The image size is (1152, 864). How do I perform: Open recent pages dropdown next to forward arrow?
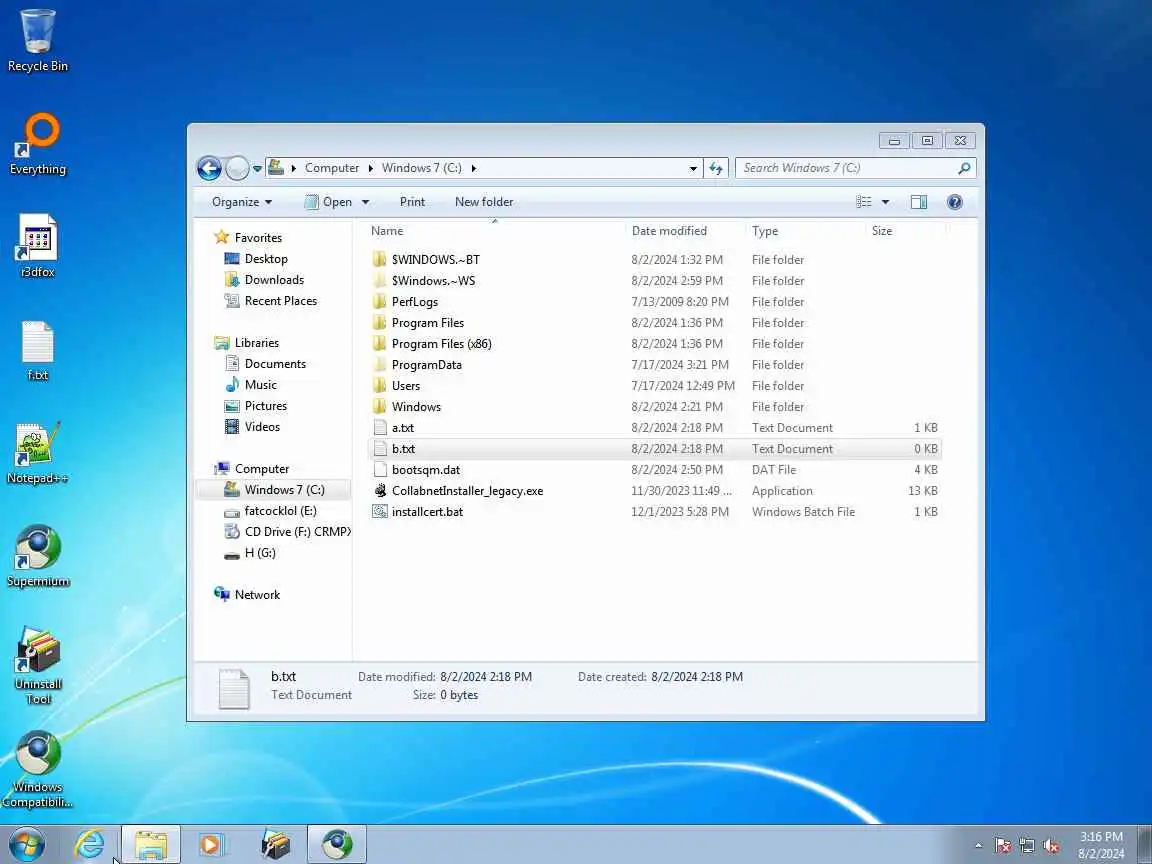[x=257, y=168]
